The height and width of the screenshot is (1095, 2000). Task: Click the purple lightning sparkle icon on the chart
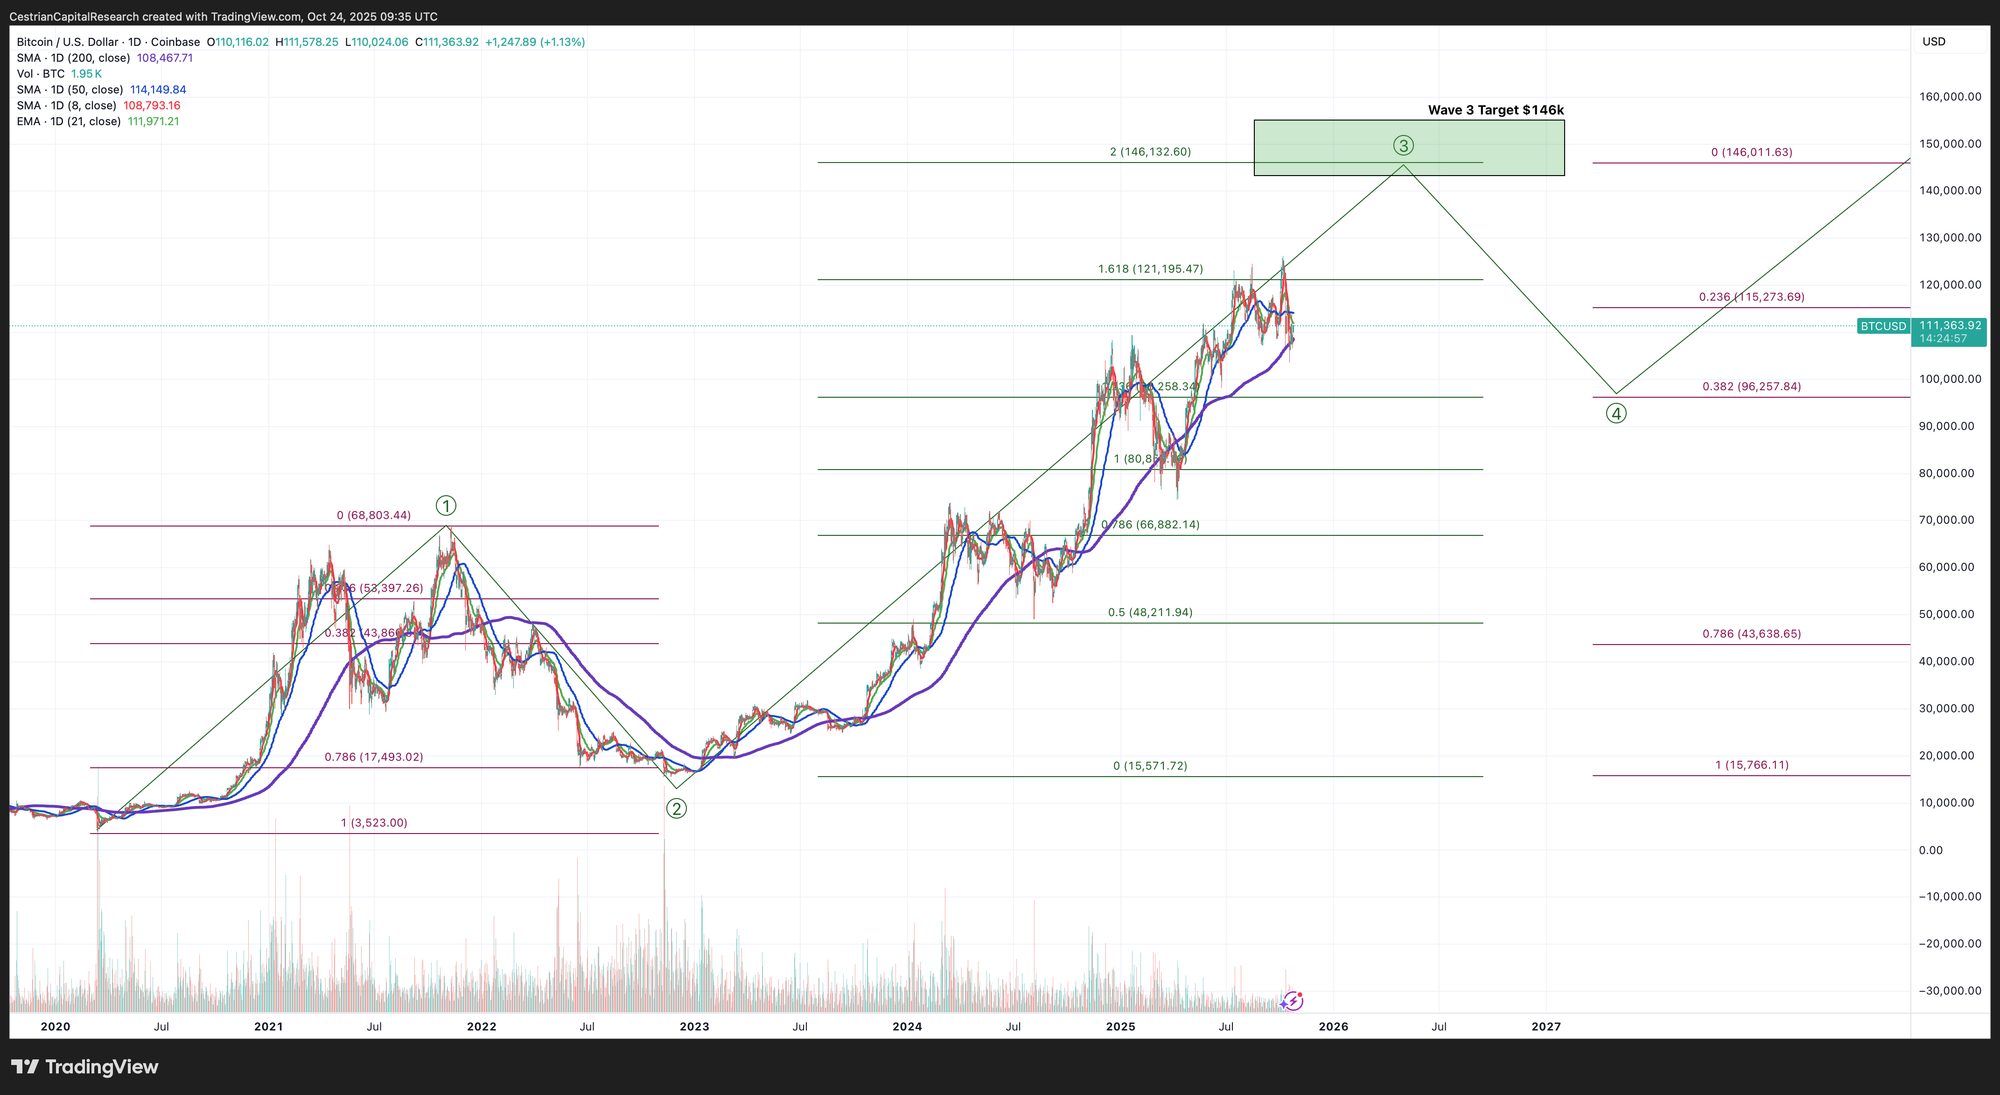pos(1292,1000)
